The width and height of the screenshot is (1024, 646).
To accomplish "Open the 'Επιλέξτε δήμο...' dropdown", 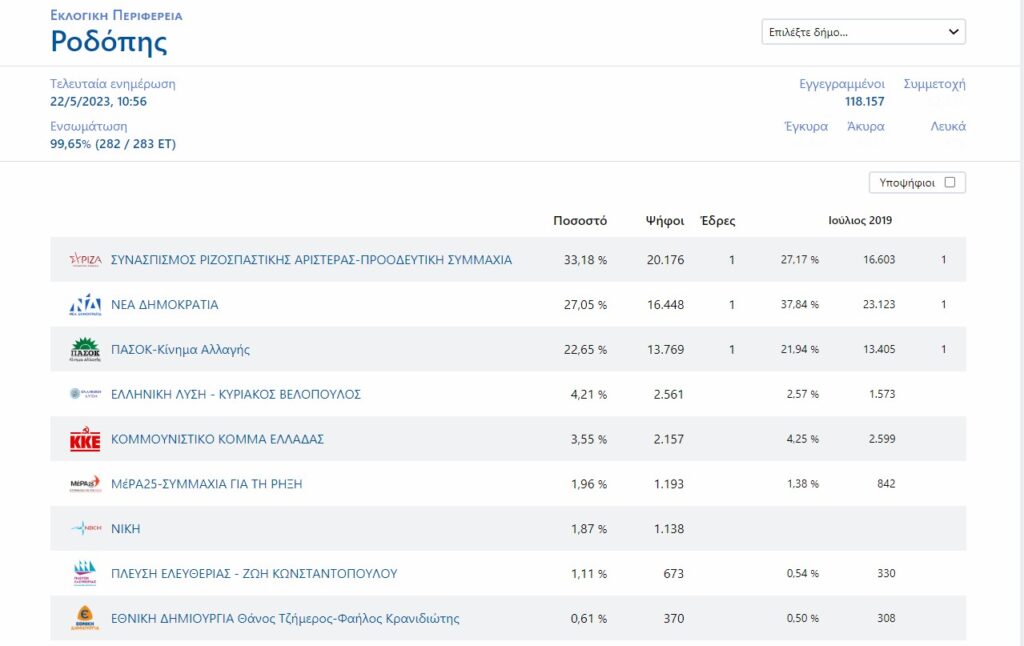I will pos(863,32).
